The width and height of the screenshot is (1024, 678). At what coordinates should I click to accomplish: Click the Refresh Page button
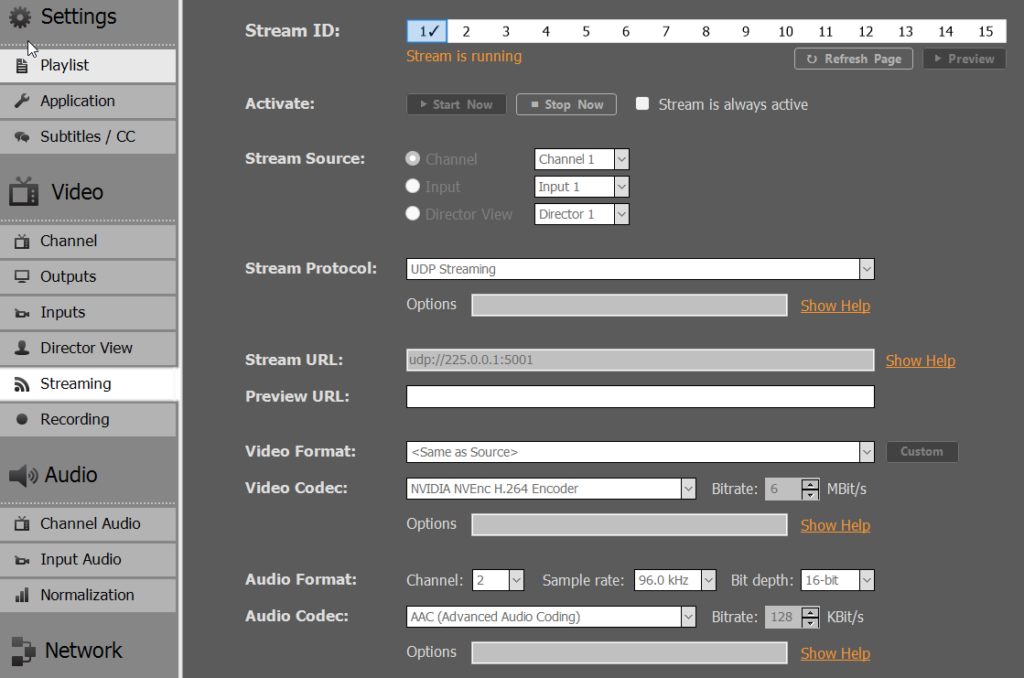pos(853,58)
